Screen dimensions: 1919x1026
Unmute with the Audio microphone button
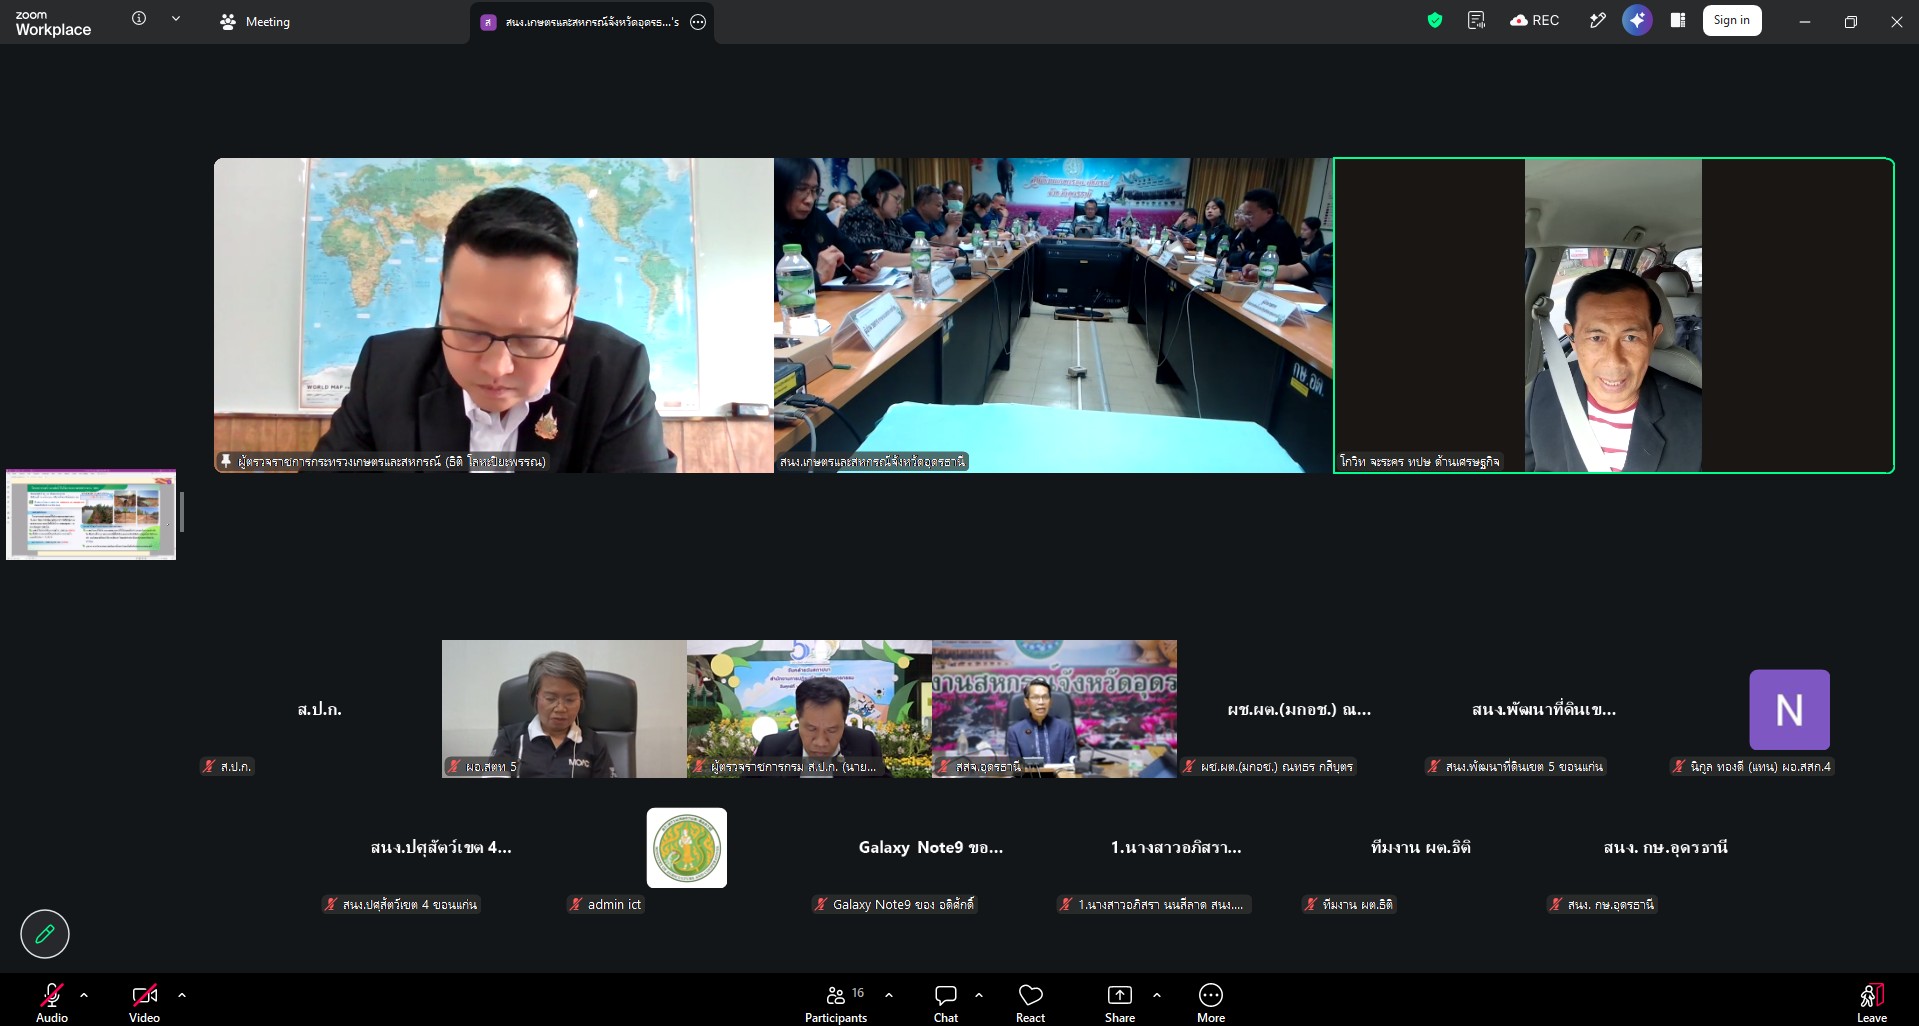tap(52, 1001)
